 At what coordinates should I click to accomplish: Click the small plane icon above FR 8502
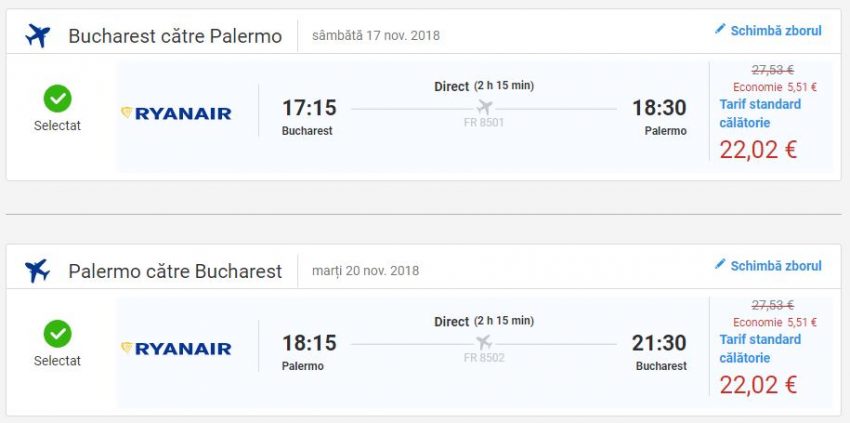[485, 343]
